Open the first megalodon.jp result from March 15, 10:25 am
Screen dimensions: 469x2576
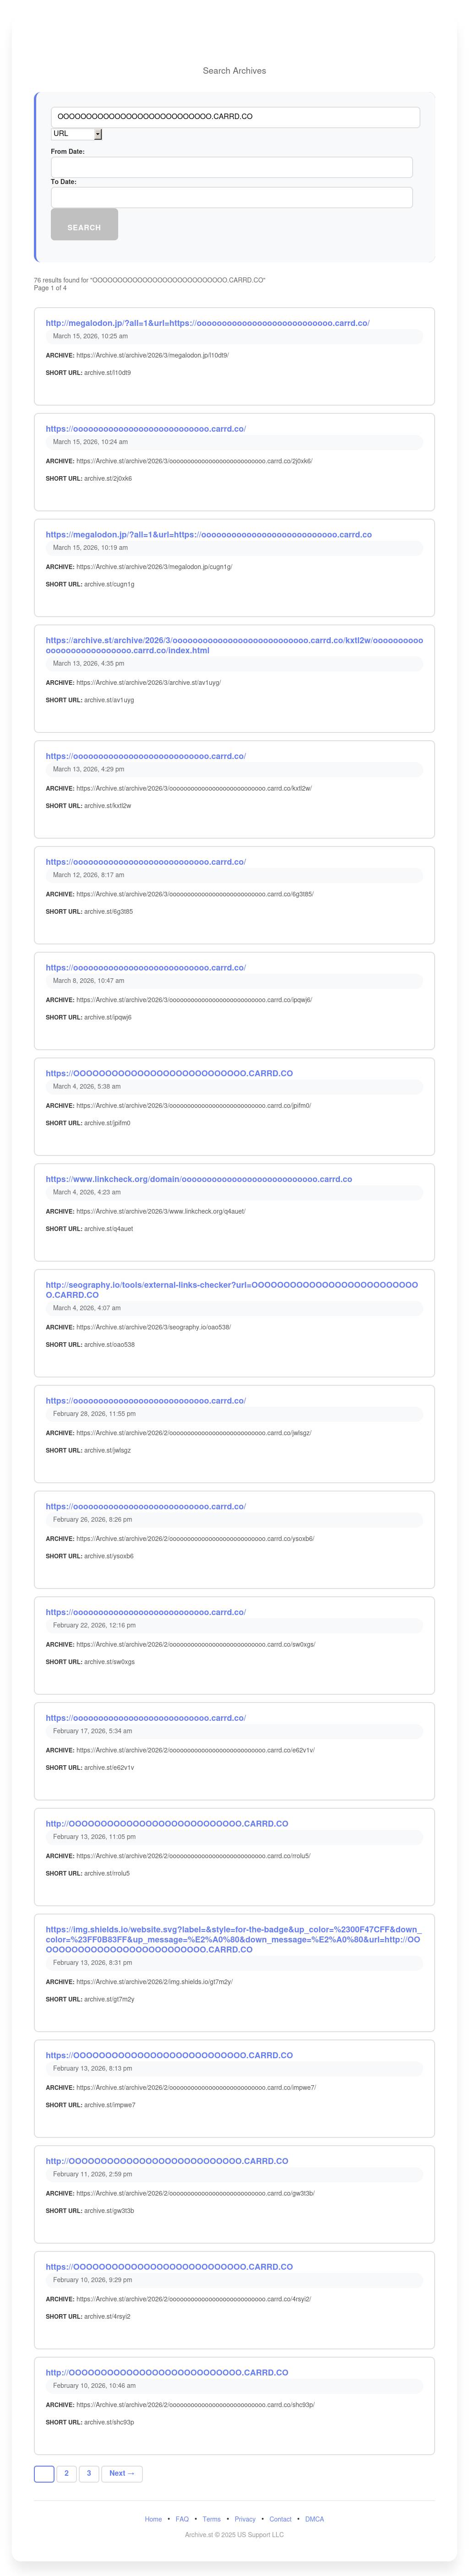[207, 323]
